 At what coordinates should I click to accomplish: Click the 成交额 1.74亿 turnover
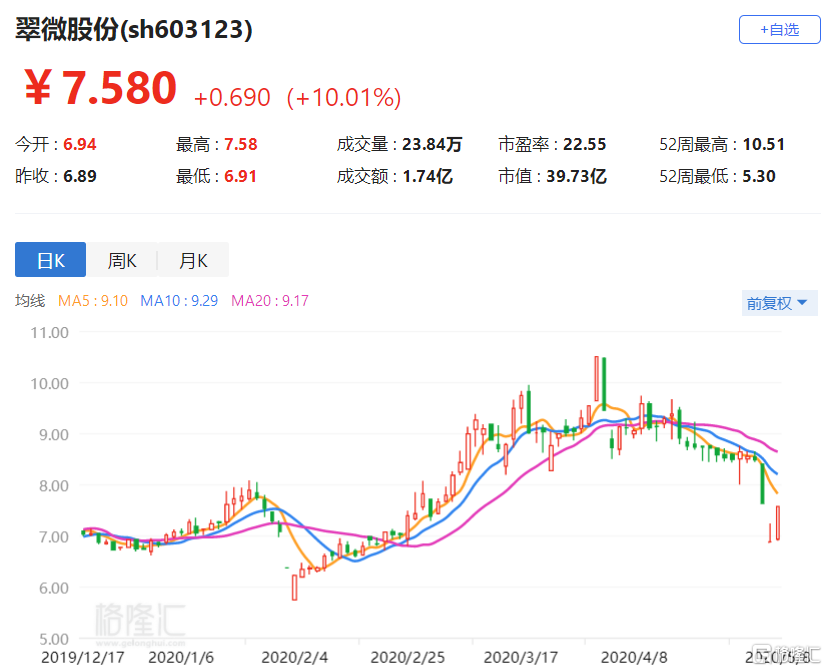[395, 176]
